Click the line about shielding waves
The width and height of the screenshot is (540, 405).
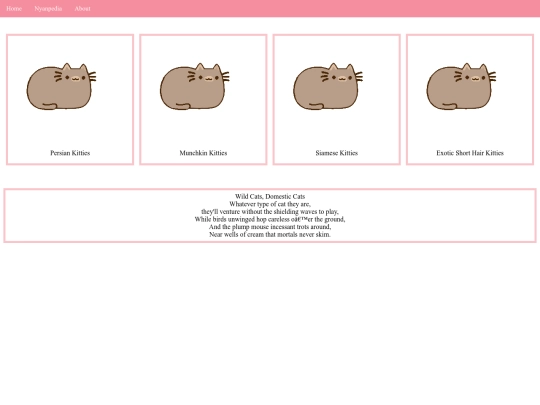tap(270, 212)
